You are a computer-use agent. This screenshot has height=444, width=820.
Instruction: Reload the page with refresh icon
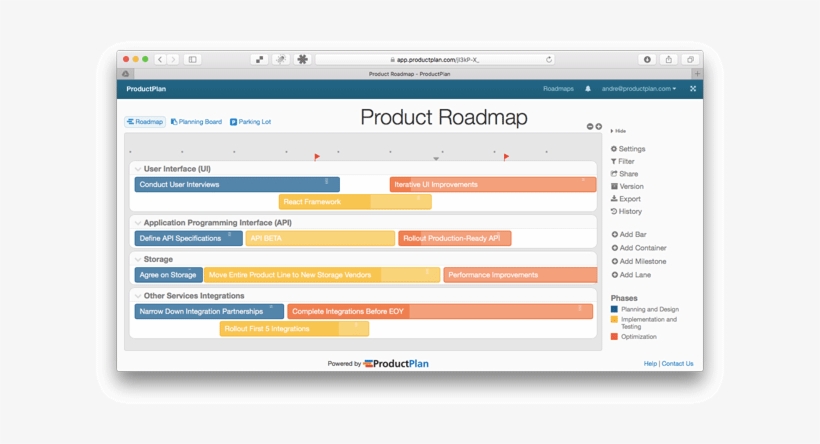click(549, 60)
